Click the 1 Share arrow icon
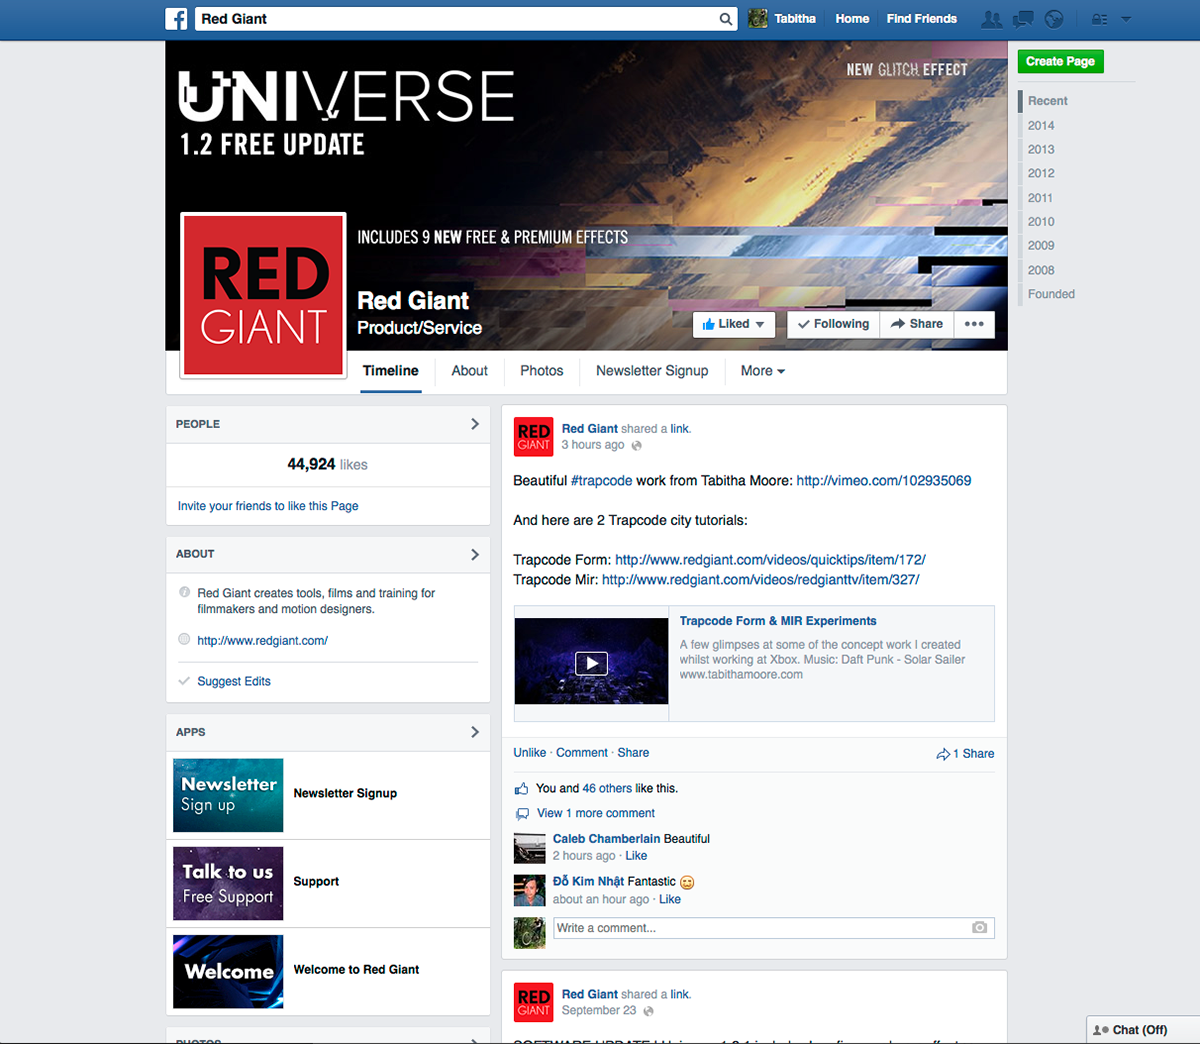The image size is (1200, 1044). (x=943, y=754)
